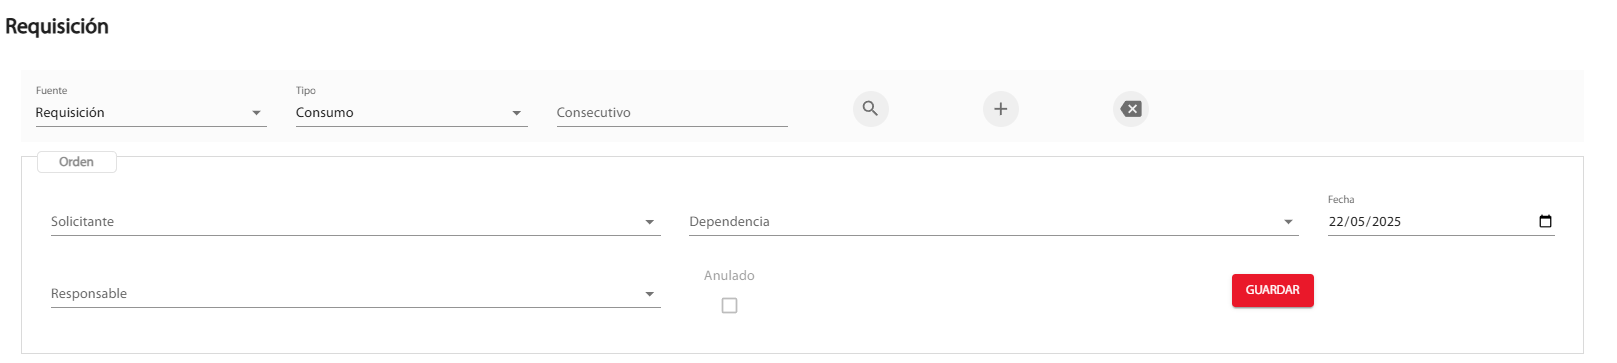Click the magnifying glass search icon
Viewport: 1617px width, 363px height.
click(870, 109)
